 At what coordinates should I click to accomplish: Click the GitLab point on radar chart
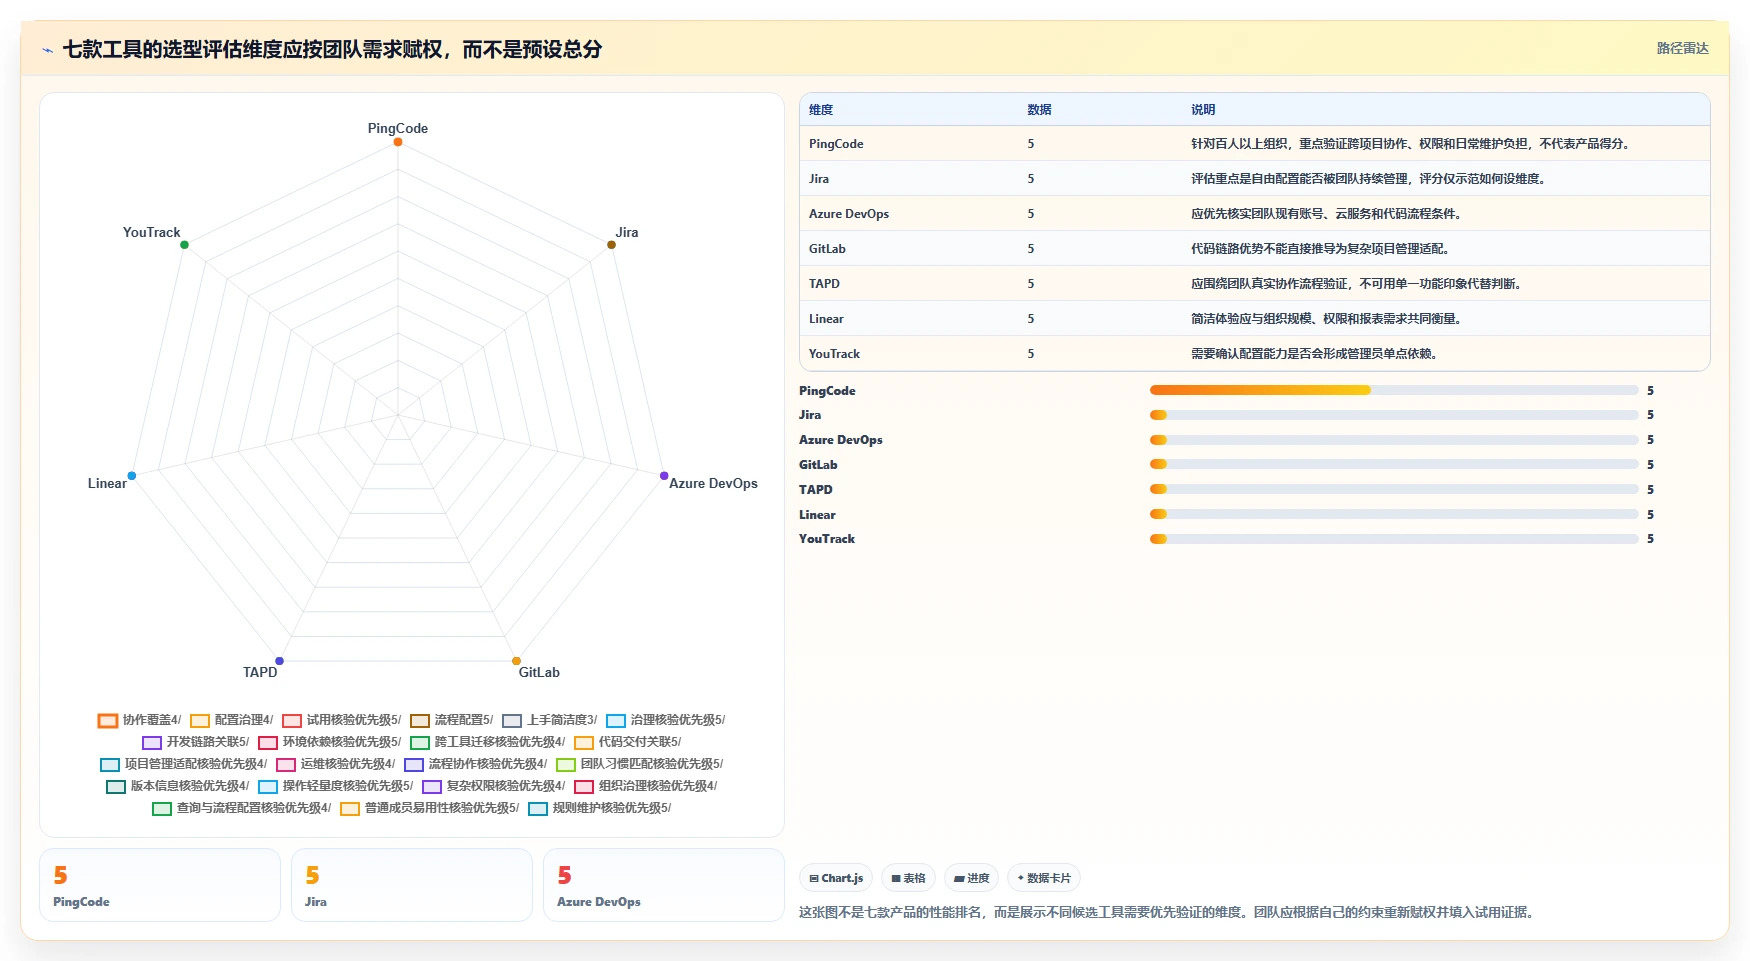(x=516, y=660)
